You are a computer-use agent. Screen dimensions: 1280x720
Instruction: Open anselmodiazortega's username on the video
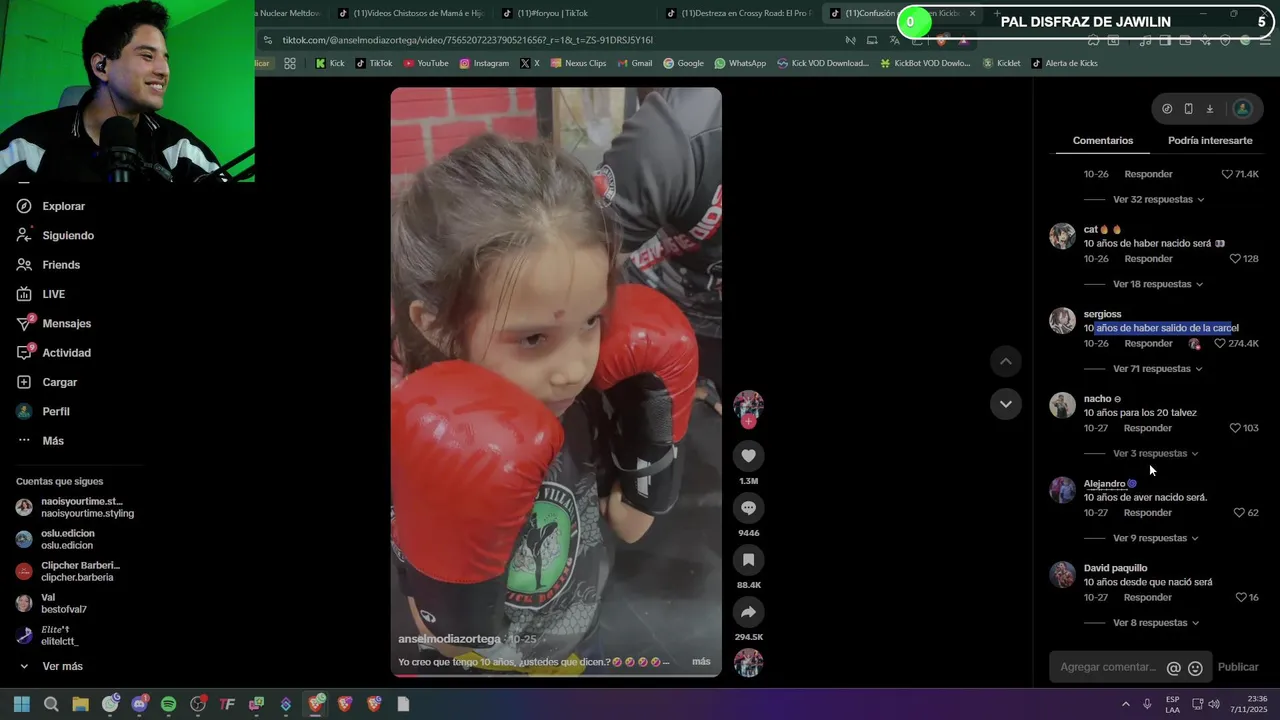pyautogui.click(x=449, y=639)
